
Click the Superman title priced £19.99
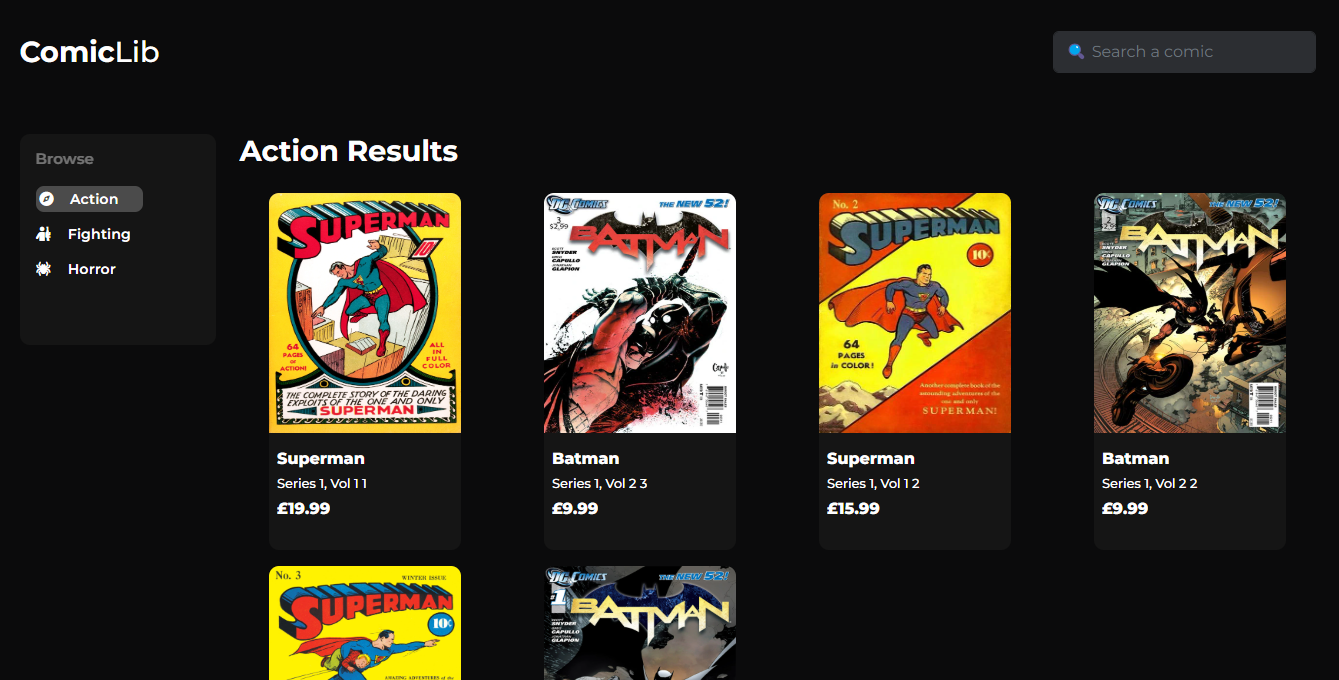(x=321, y=459)
